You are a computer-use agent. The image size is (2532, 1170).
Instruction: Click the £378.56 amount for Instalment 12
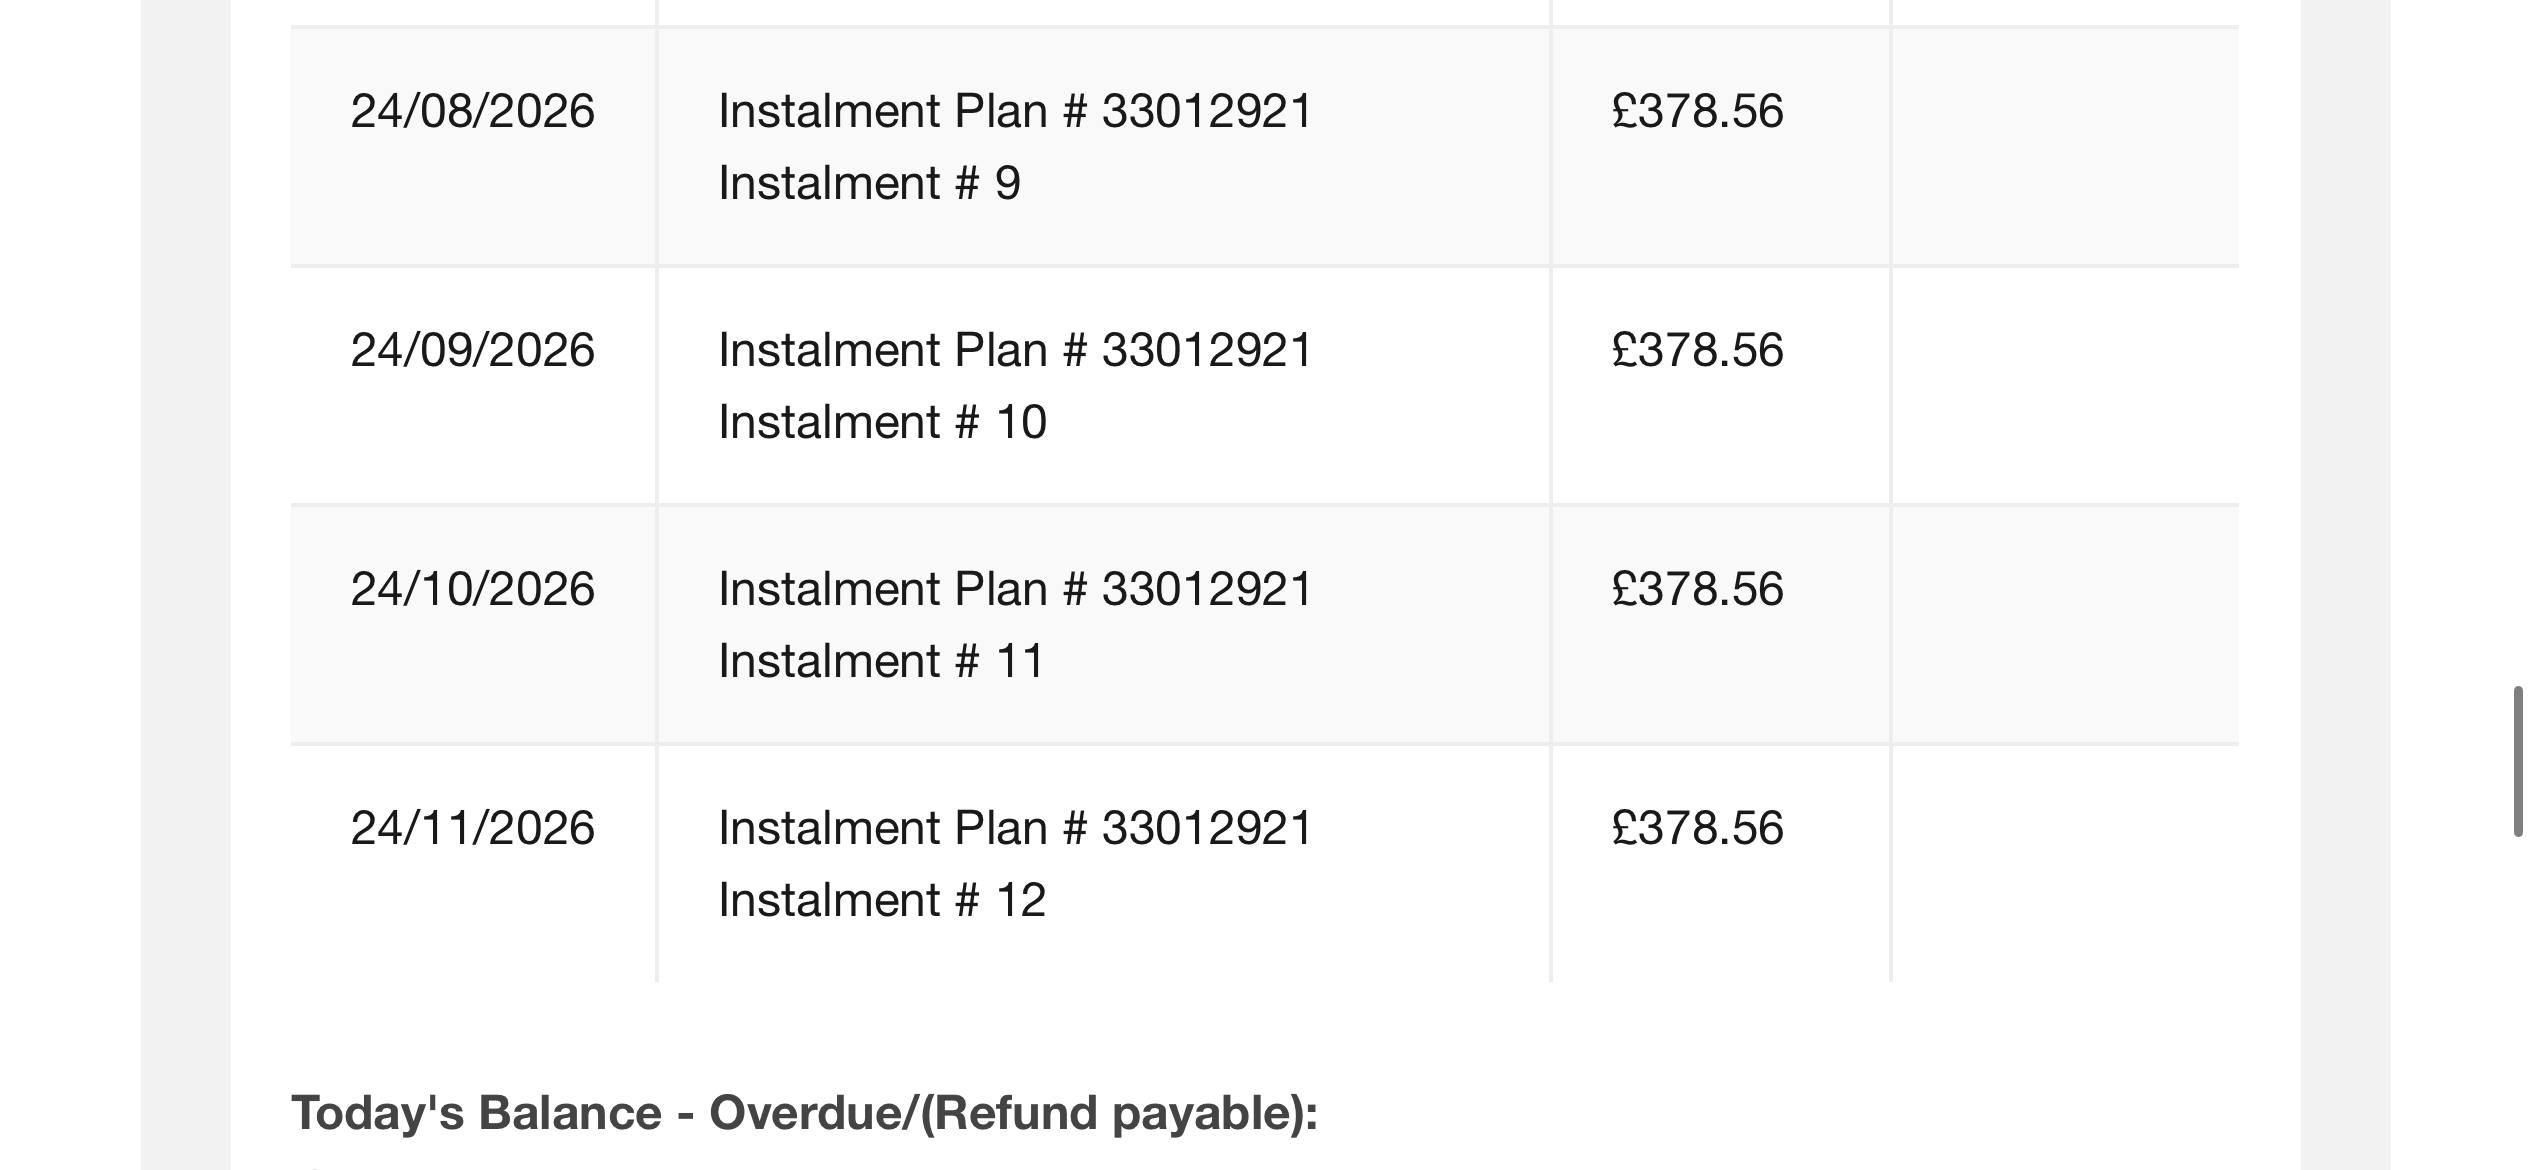coord(1697,827)
